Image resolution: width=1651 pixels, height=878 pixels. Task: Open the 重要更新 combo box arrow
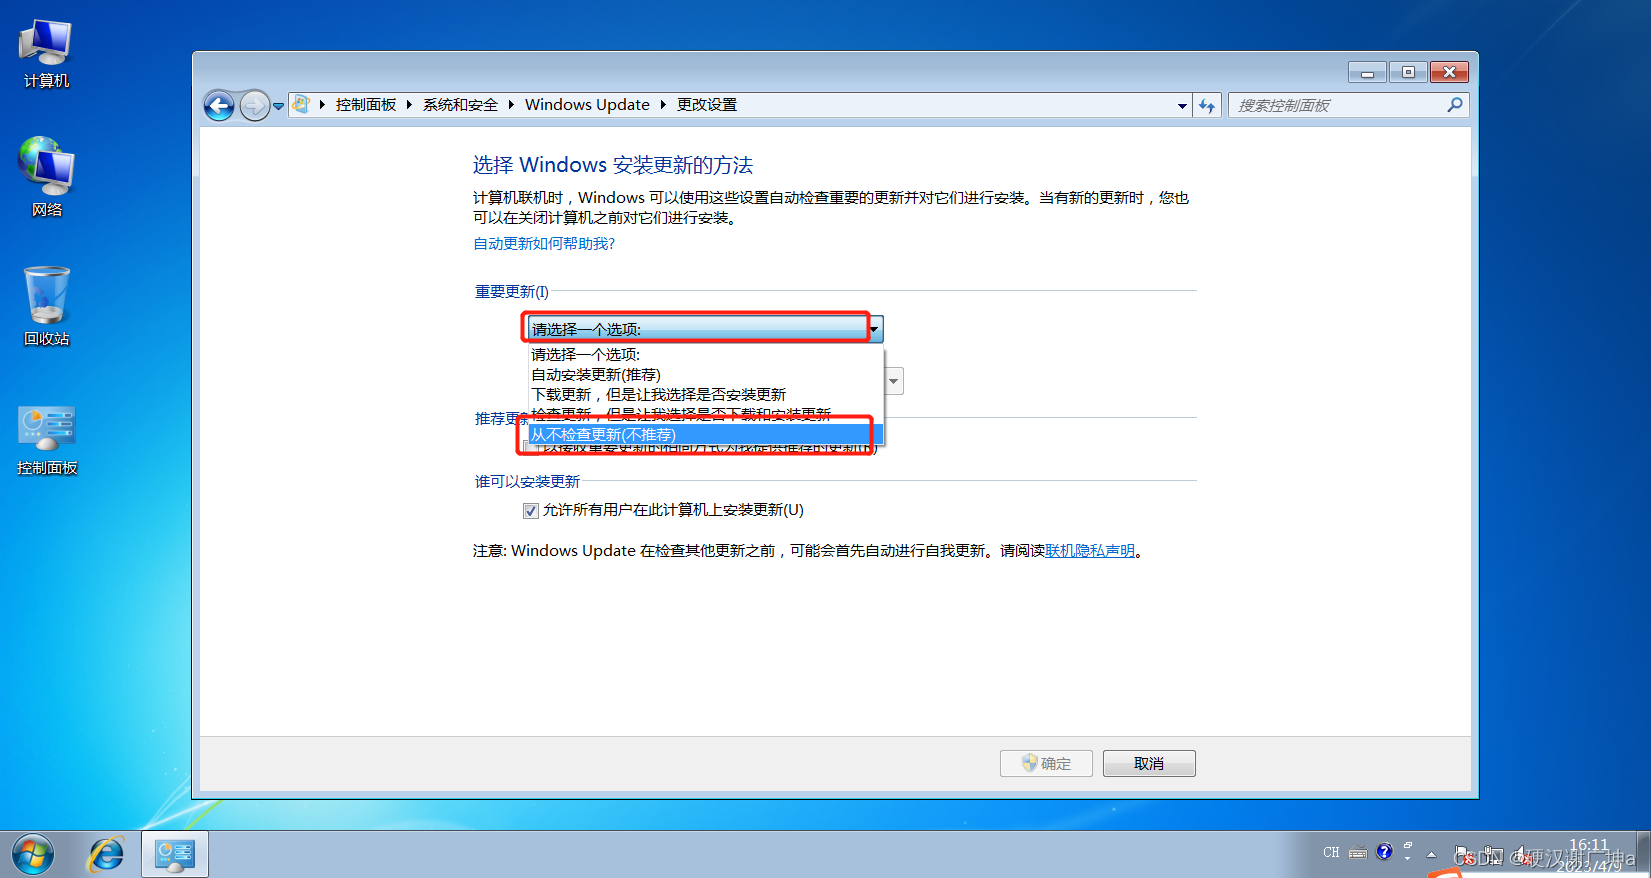(874, 329)
